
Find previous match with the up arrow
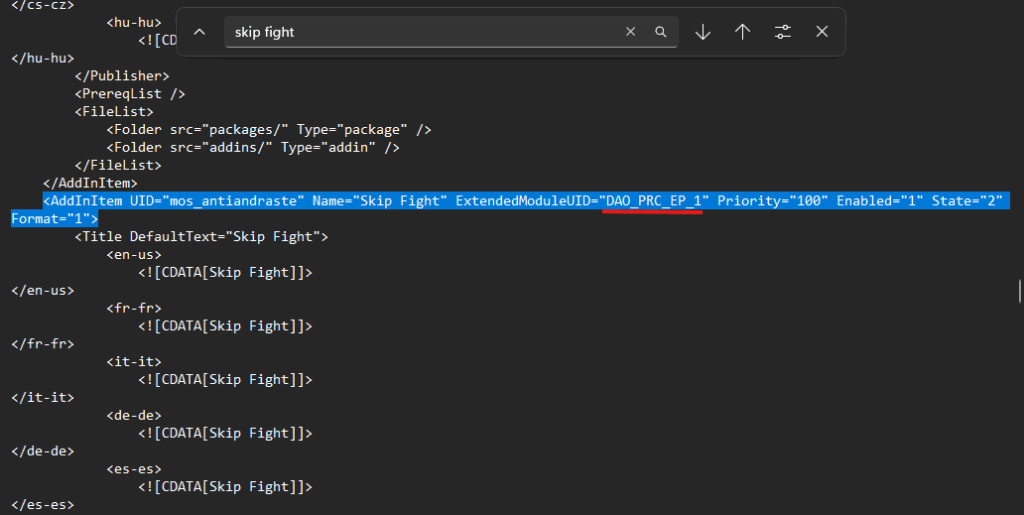coord(742,32)
